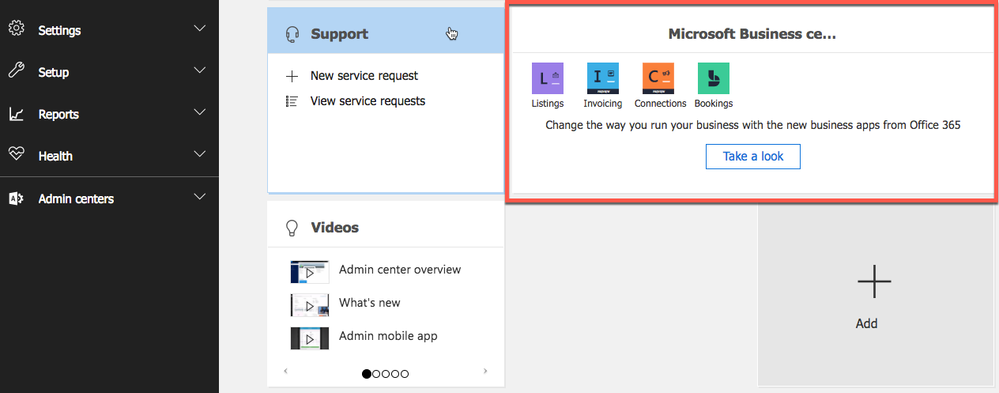999x393 pixels.
Task: Select the first filled pagination dot
Action: [x=366, y=374]
